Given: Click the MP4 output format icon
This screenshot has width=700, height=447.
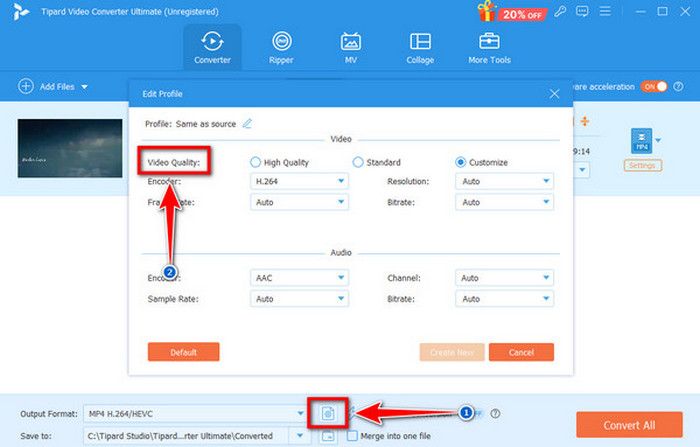Looking at the screenshot, I should 642,141.
